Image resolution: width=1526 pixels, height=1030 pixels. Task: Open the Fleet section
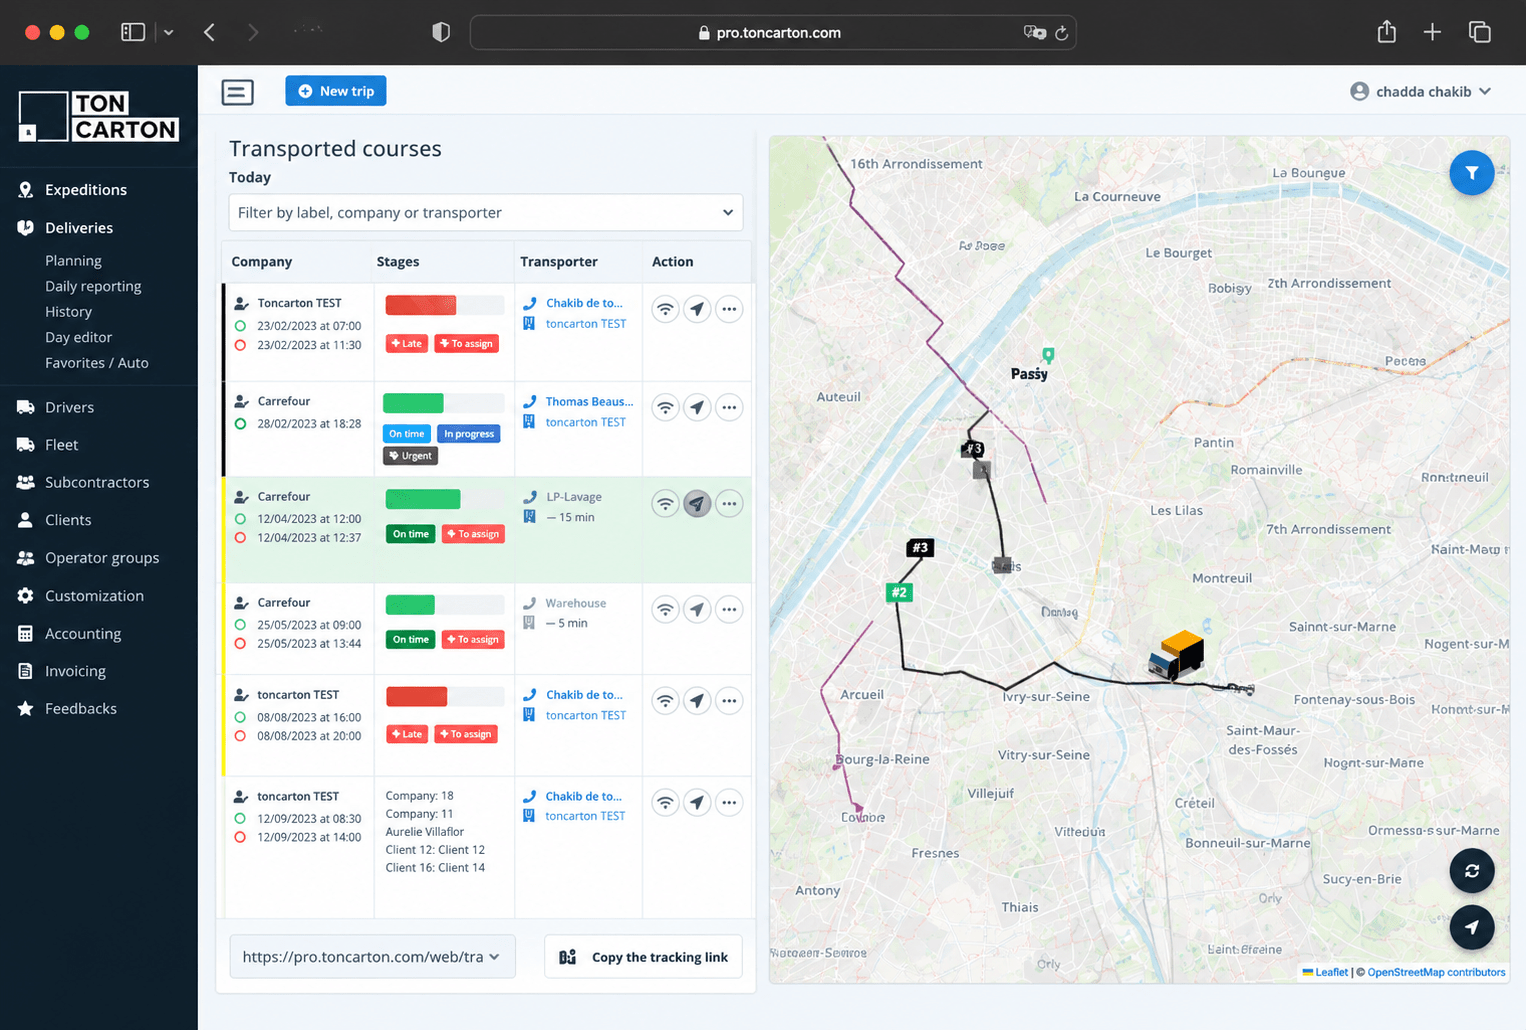click(61, 445)
